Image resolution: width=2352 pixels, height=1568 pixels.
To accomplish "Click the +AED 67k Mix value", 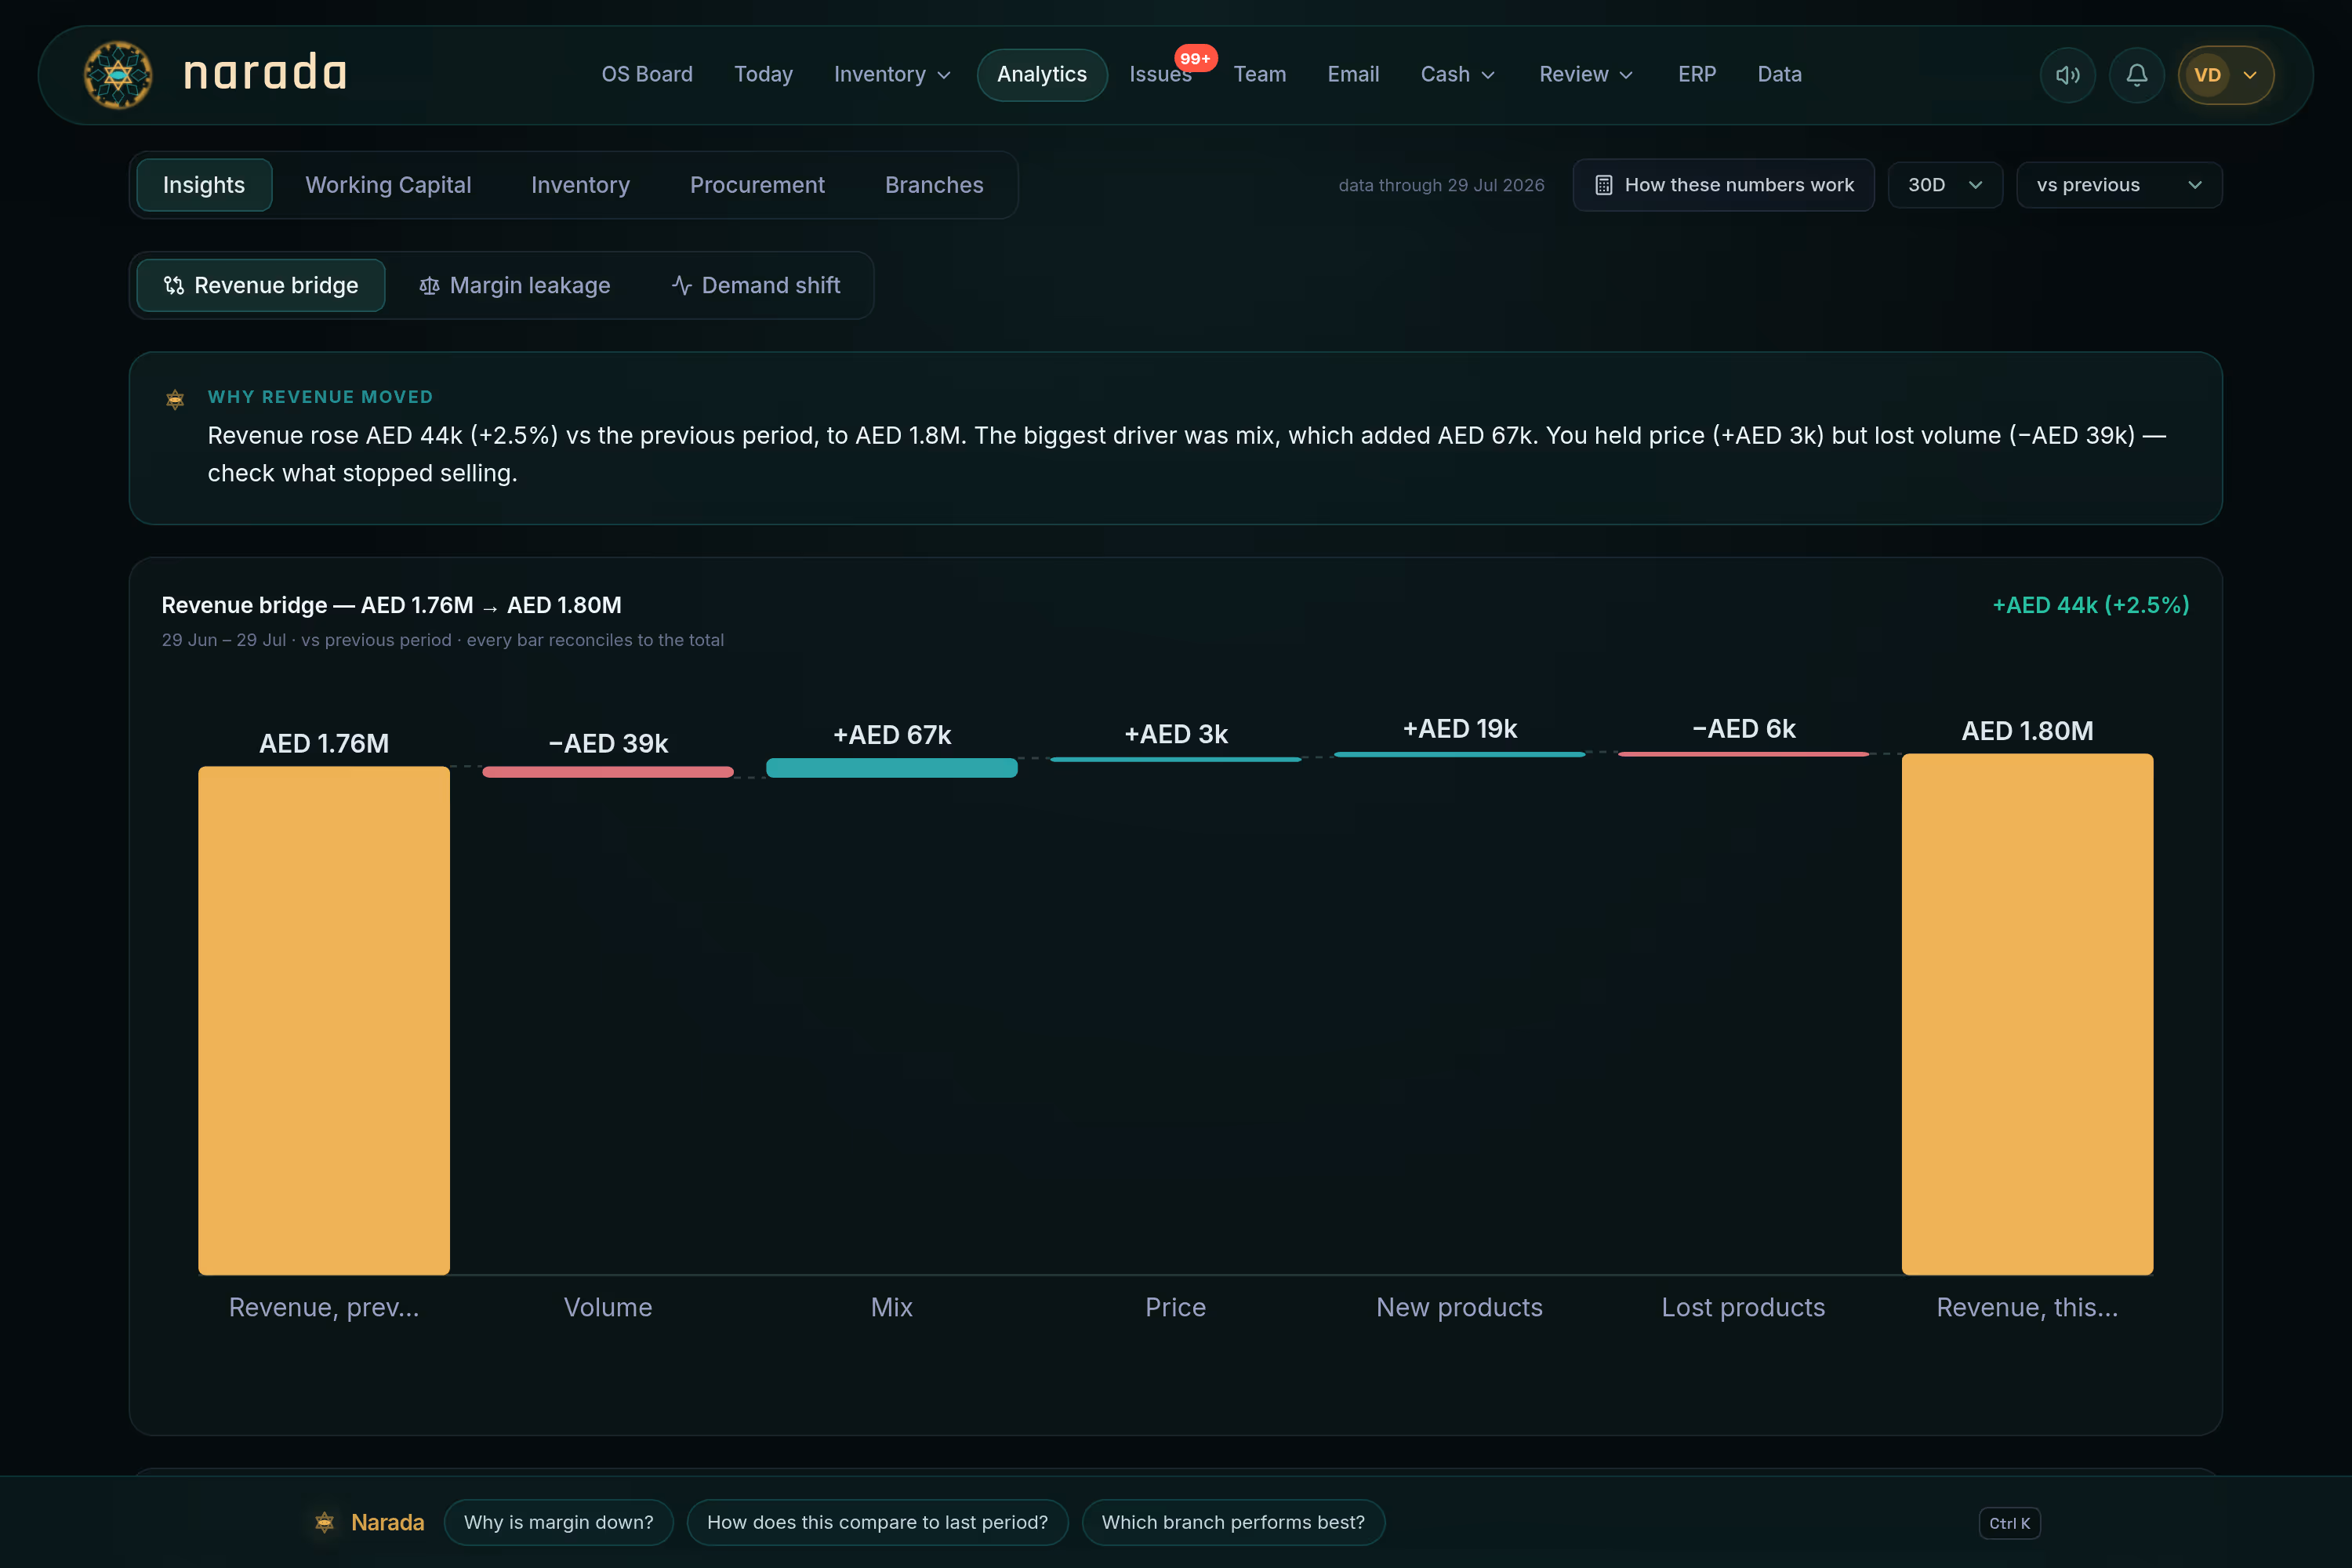I will point(892,735).
